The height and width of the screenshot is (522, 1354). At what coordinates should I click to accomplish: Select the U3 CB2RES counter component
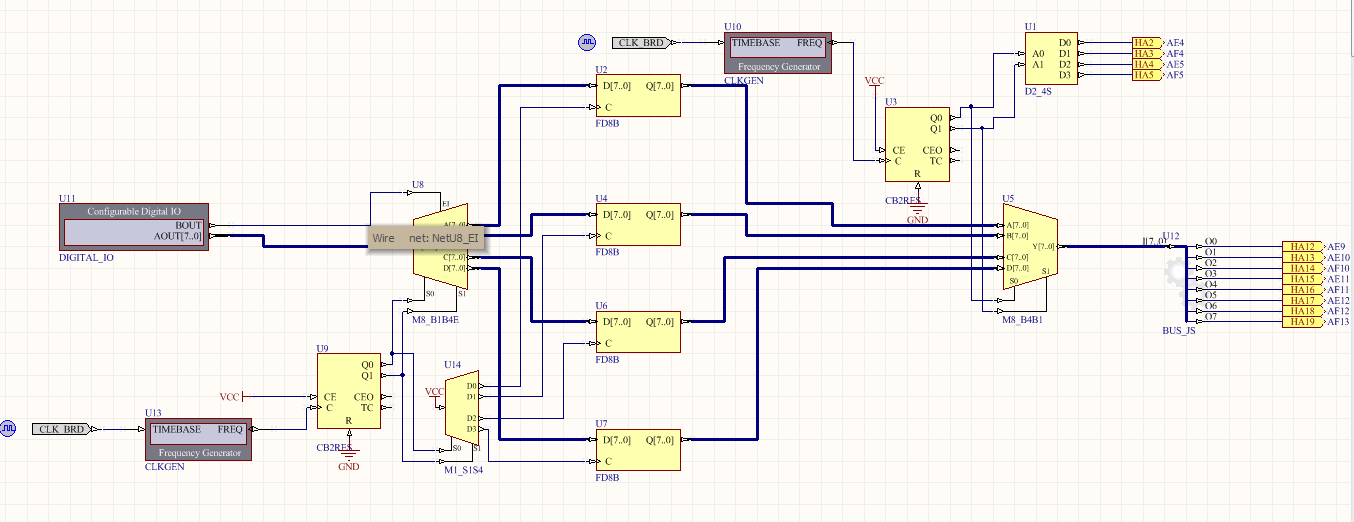click(x=916, y=145)
